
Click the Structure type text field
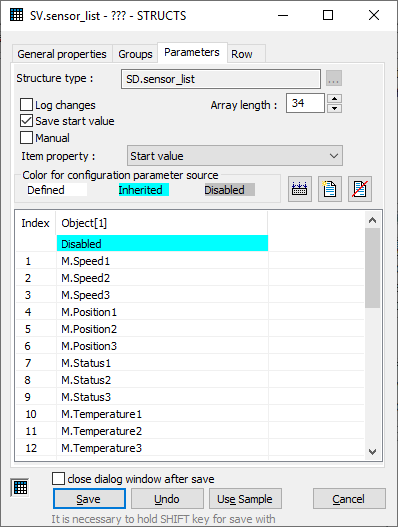coord(221,79)
